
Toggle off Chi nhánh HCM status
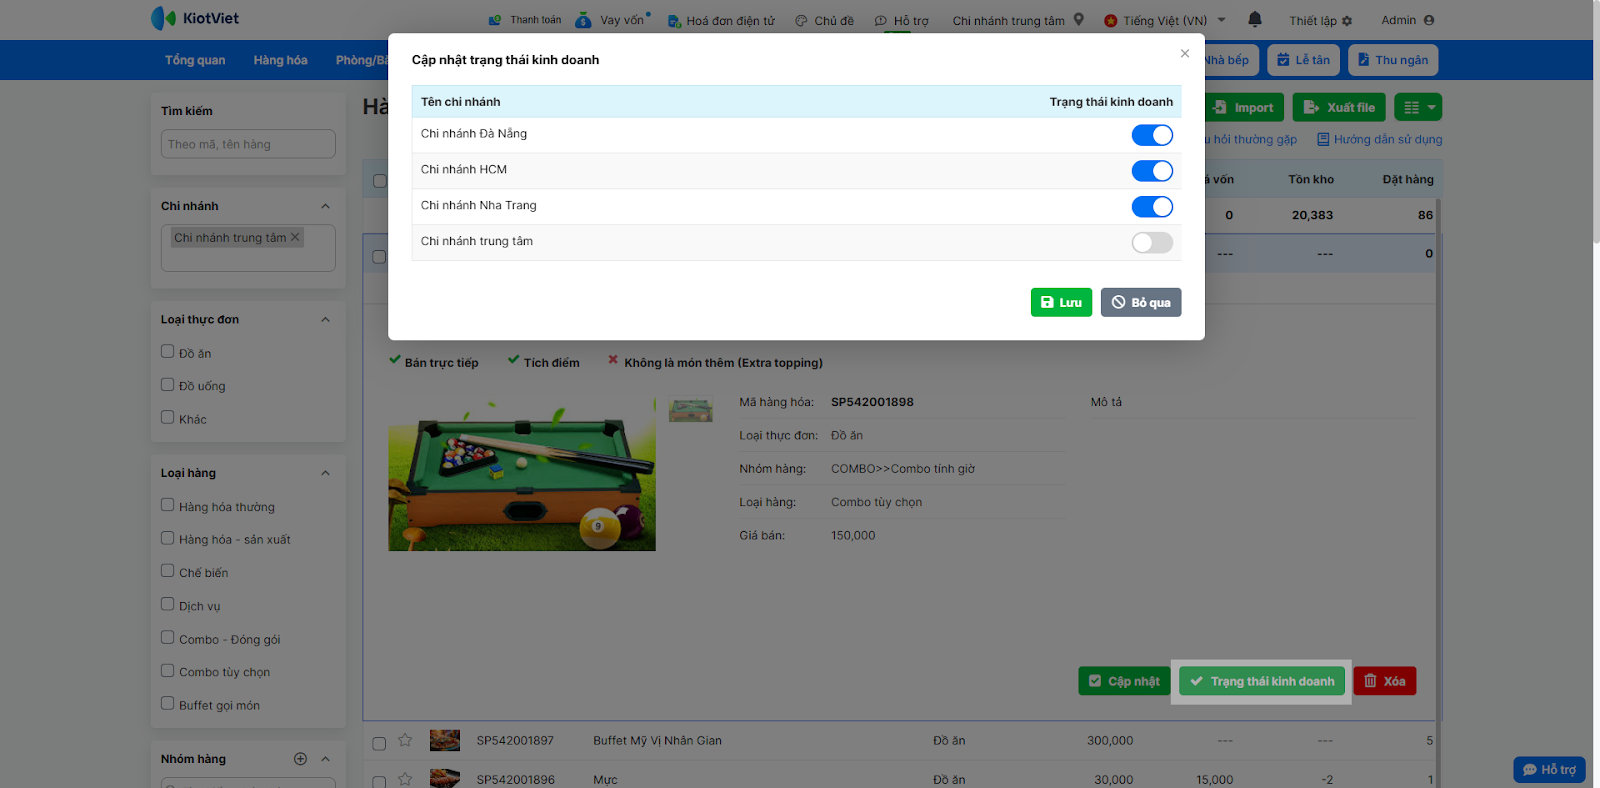pyautogui.click(x=1152, y=171)
